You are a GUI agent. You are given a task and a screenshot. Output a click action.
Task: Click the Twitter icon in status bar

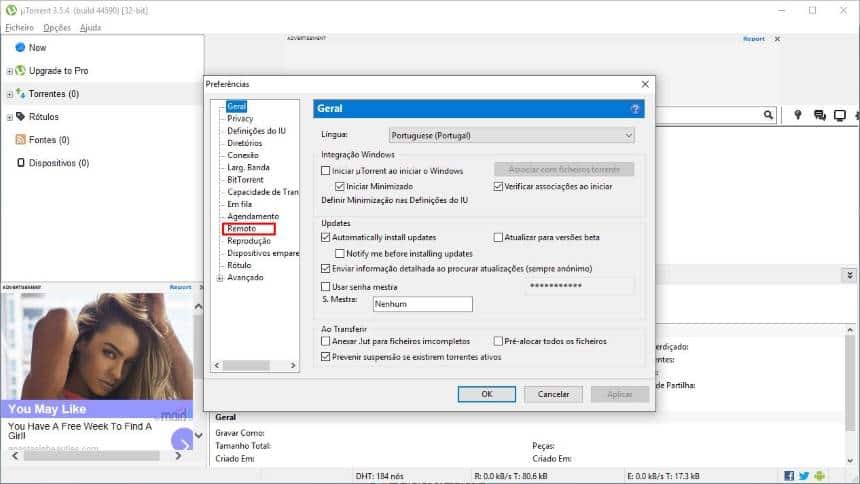[x=804, y=476]
